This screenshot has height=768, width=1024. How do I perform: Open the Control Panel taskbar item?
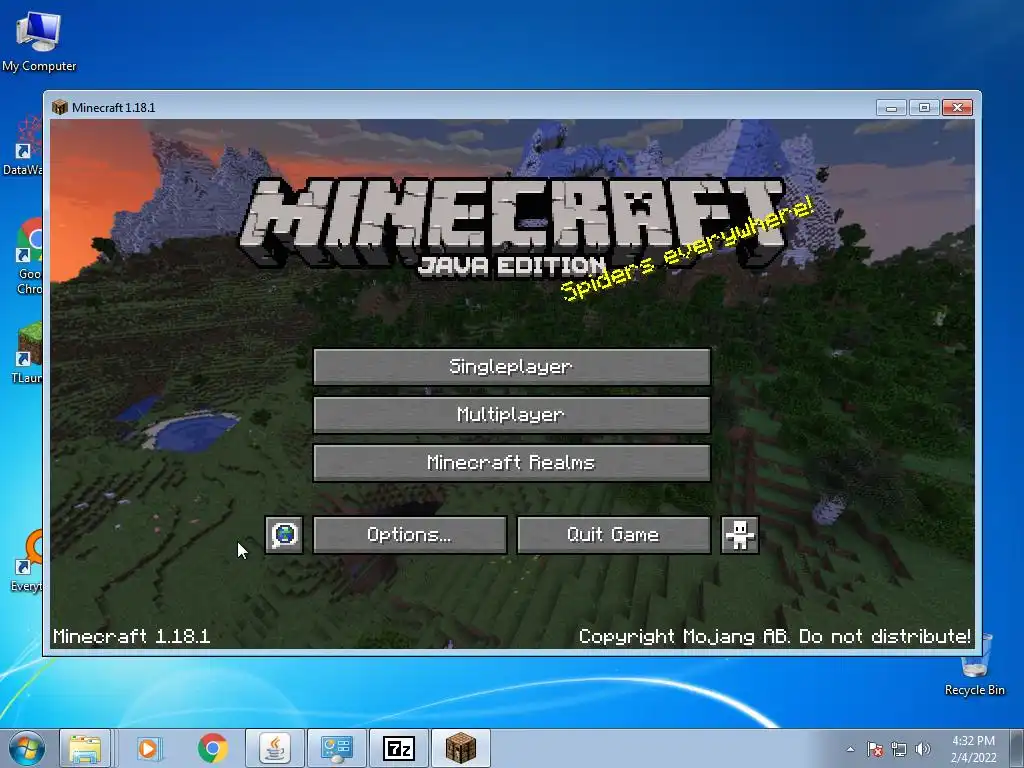click(337, 748)
